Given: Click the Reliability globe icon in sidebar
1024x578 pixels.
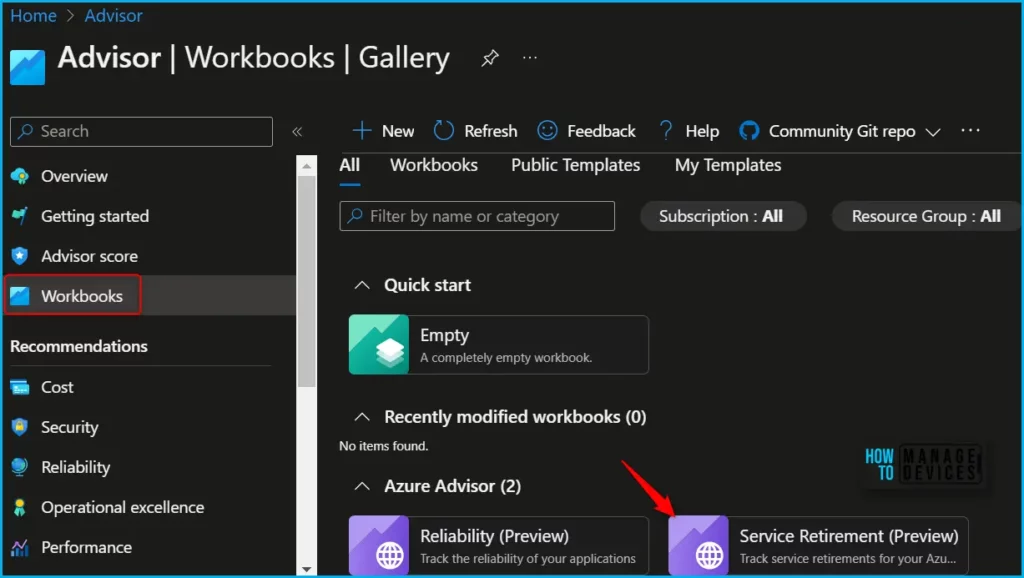Looking at the screenshot, I should [x=20, y=467].
